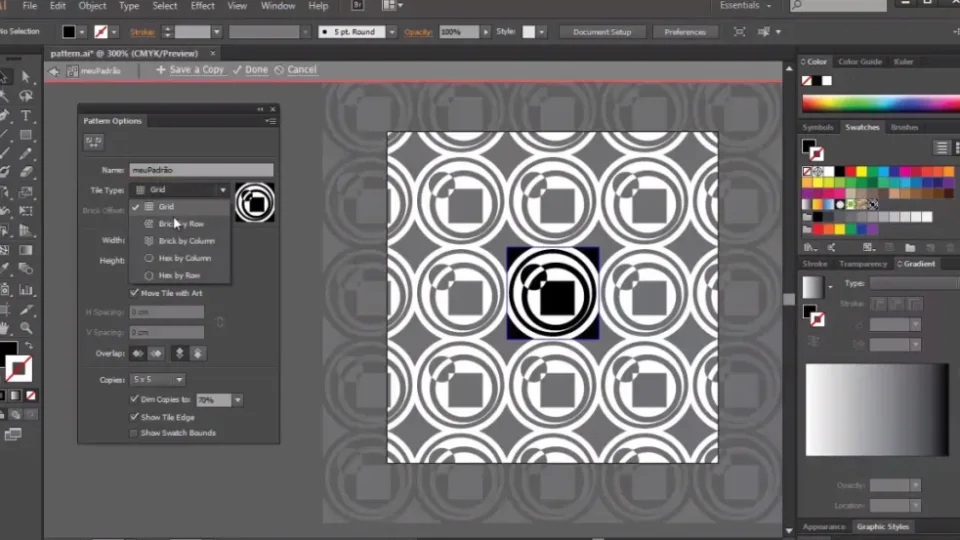Select the Pencil tool
This screenshot has height=540, width=960.
[26, 154]
